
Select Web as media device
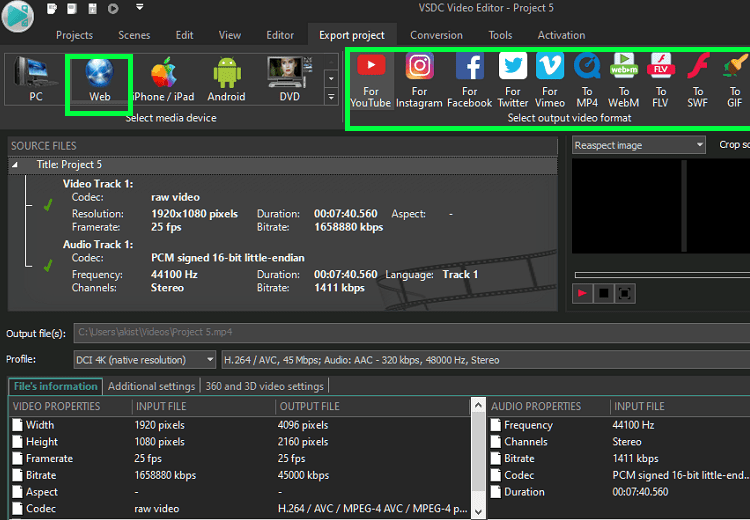tap(99, 79)
